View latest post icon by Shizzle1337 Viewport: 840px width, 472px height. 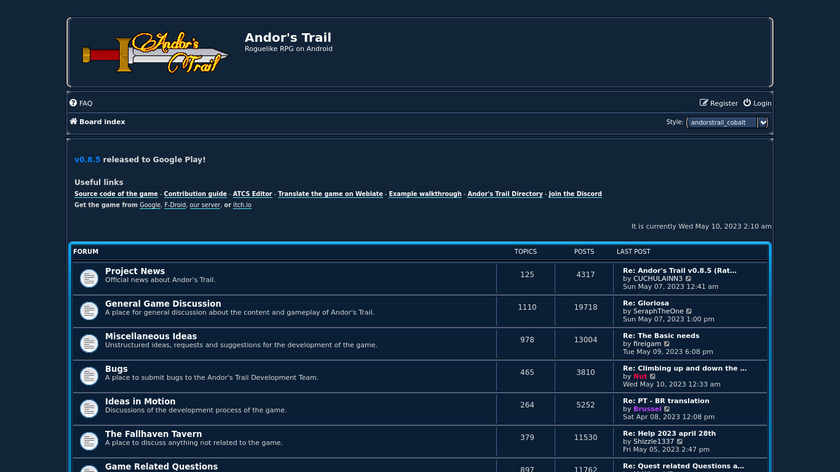(x=680, y=441)
